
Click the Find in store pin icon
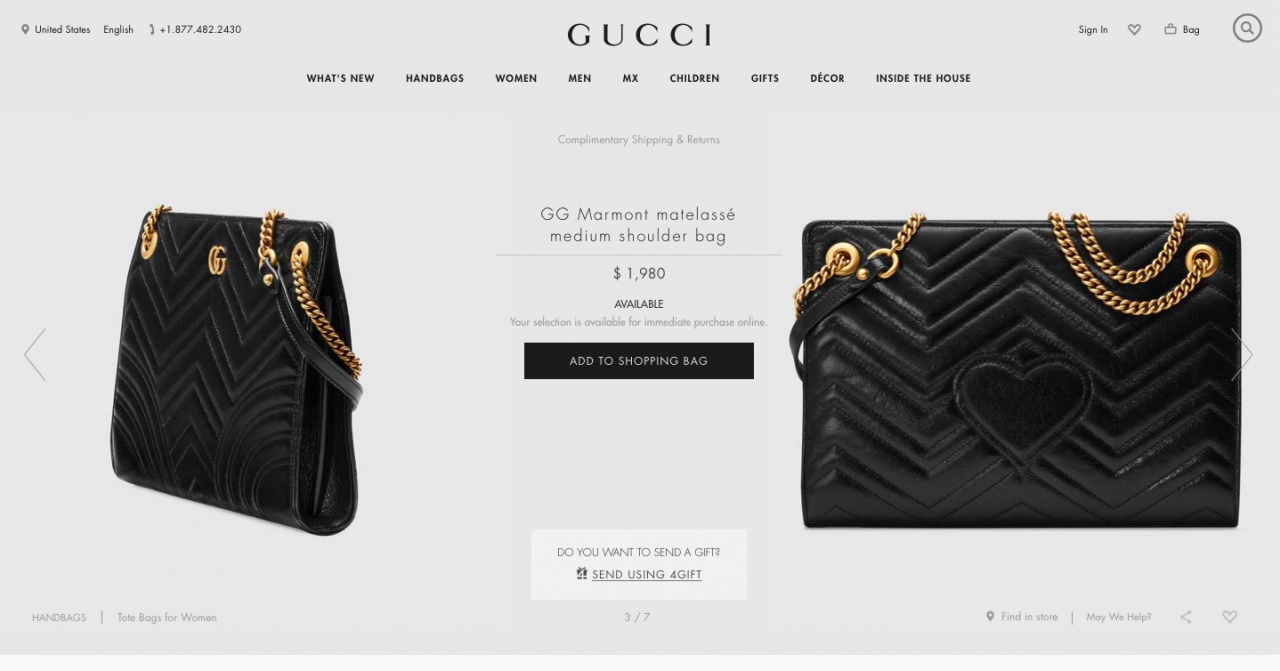click(990, 617)
